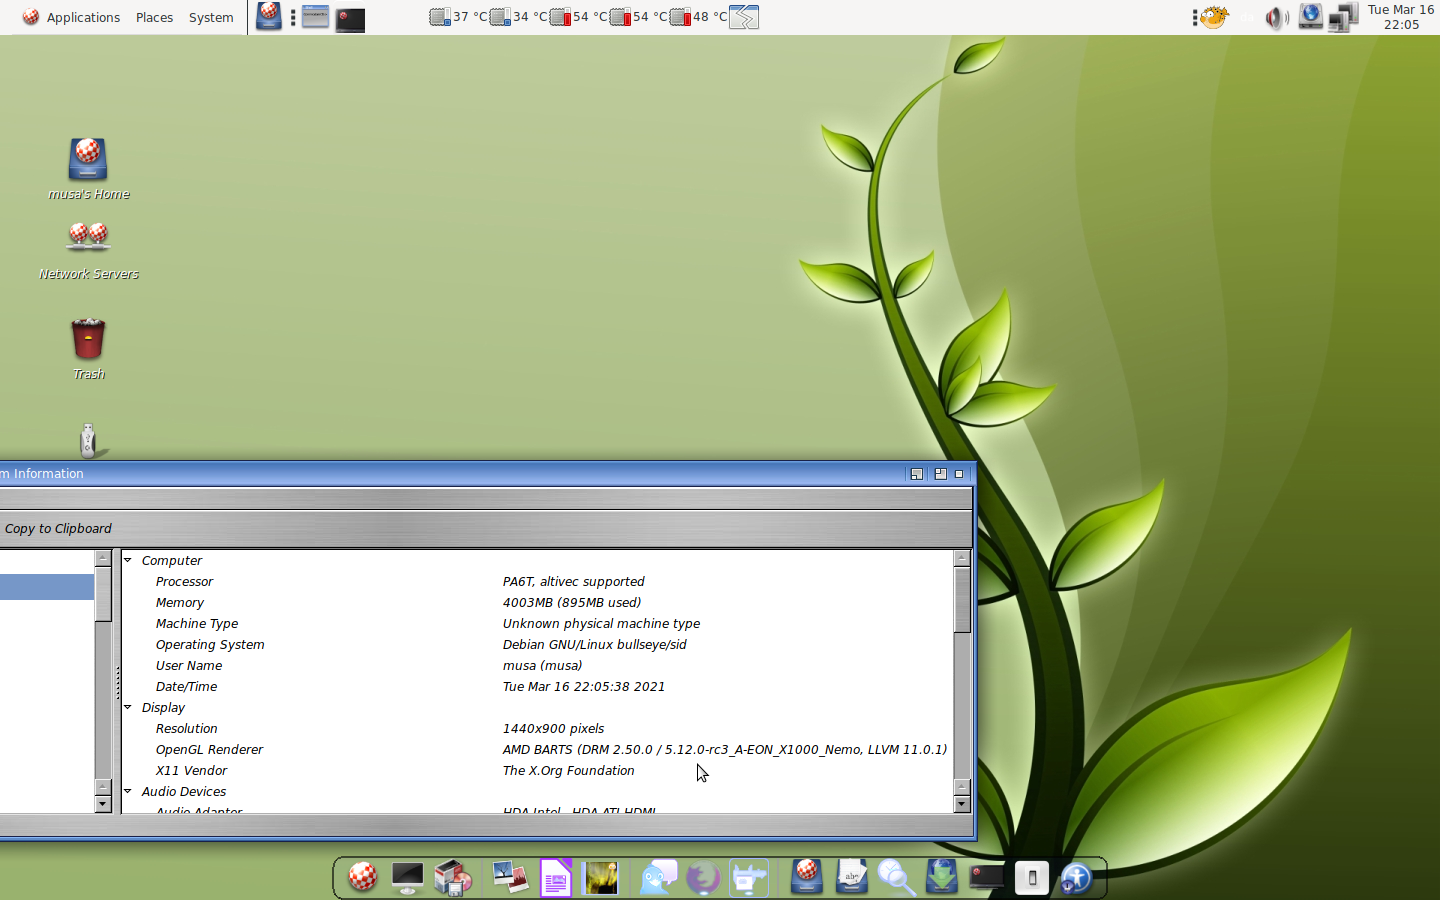This screenshot has width=1440, height=900.
Task: Open the terminal launcher in top panel
Action: tap(350, 18)
